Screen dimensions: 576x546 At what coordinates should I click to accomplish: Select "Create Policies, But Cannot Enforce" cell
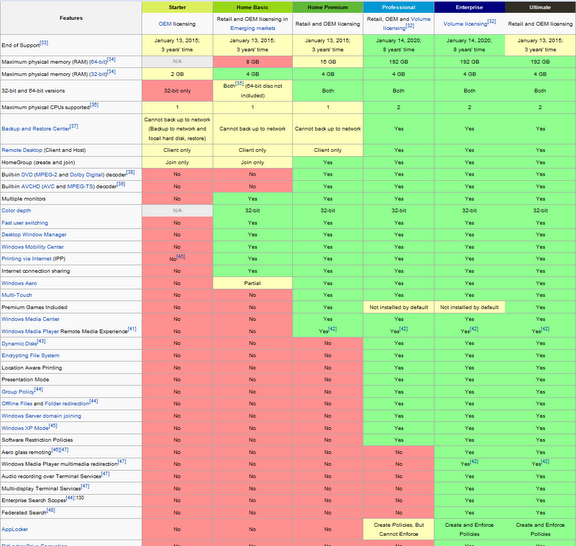click(x=399, y=529)
